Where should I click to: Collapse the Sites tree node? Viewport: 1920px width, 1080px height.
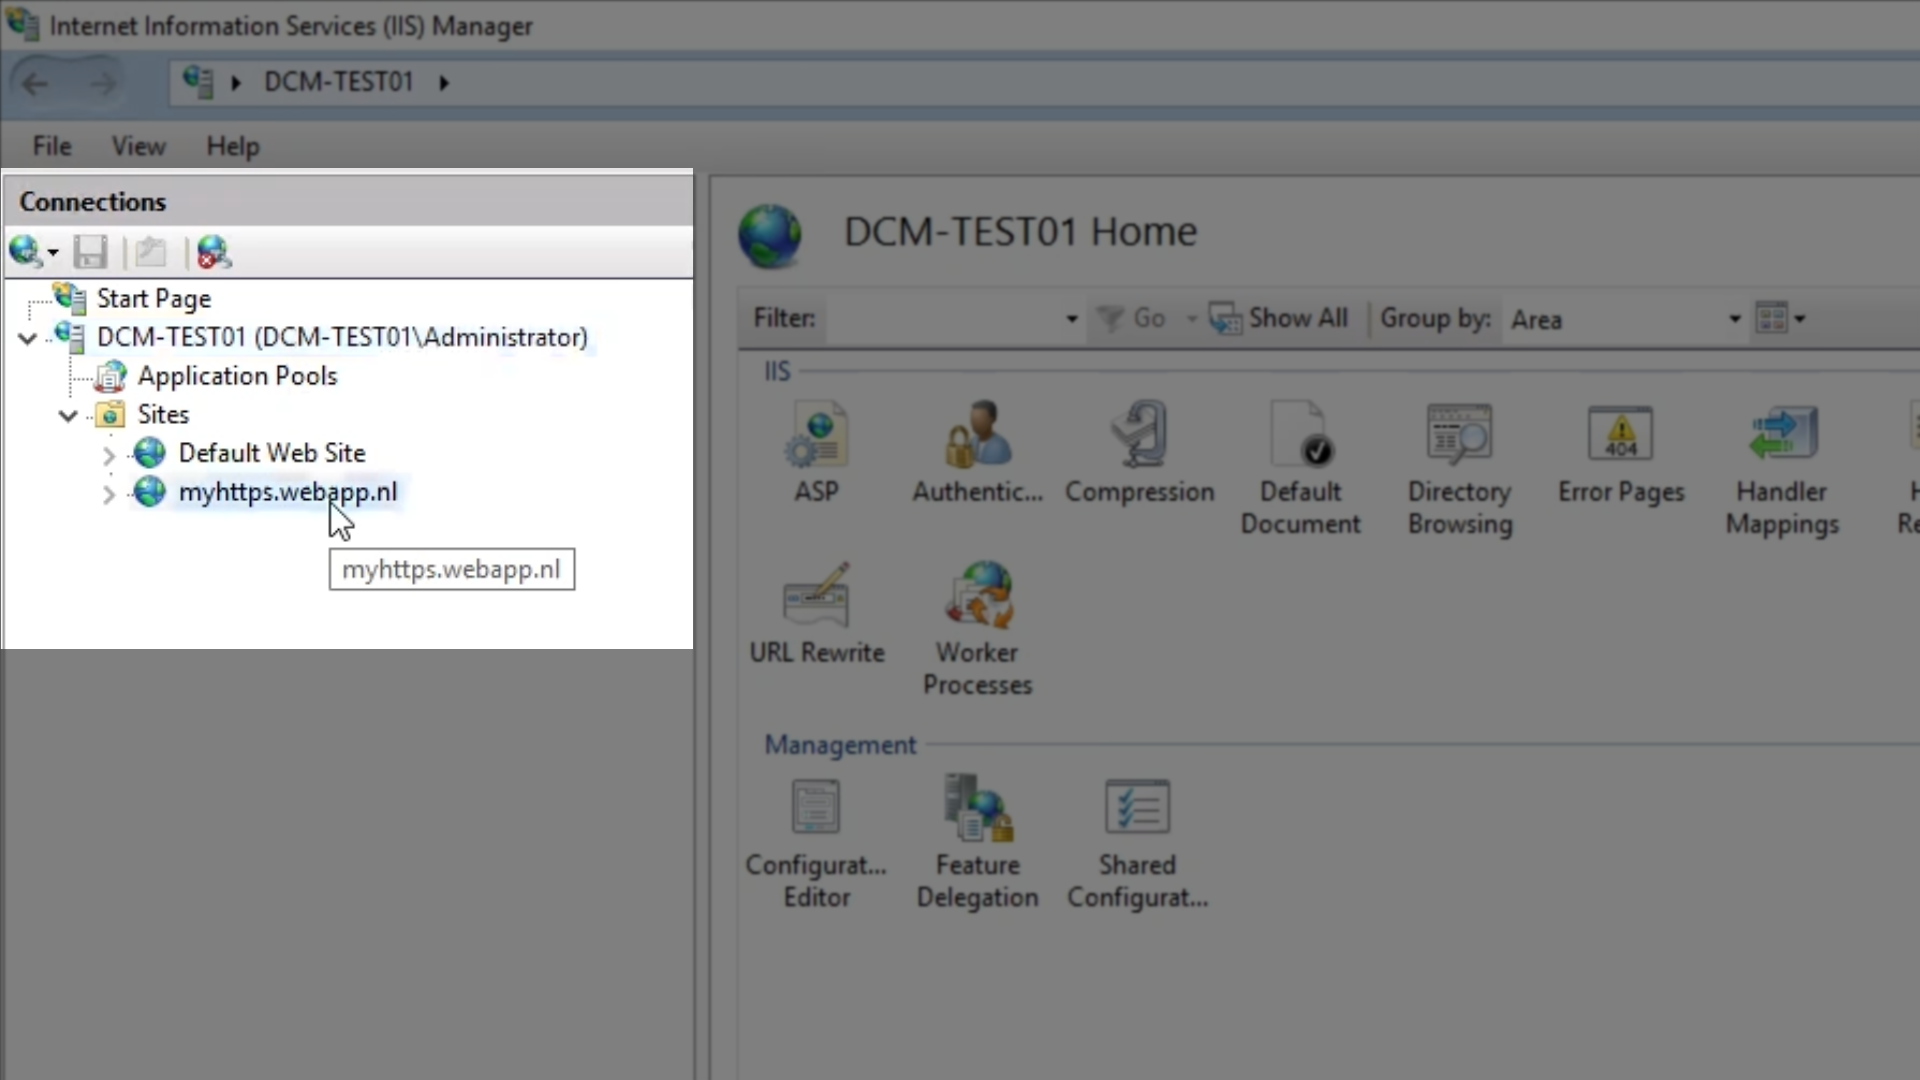[x=68, y=416]
